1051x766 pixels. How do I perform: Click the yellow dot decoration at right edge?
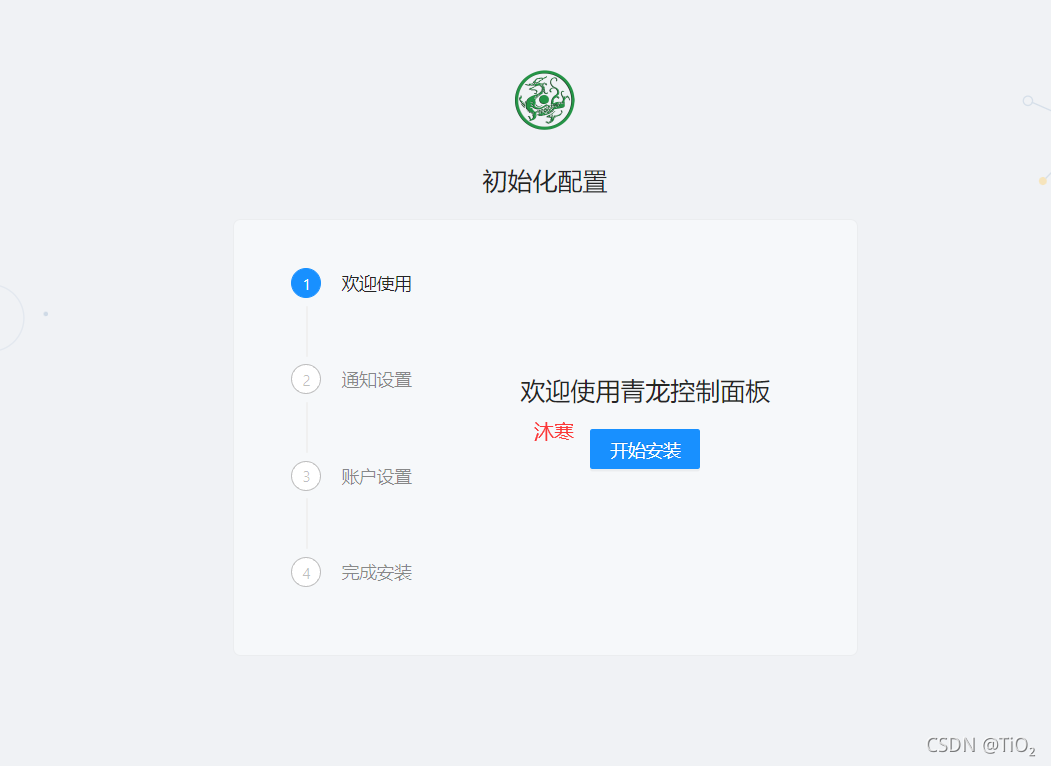click(1042, 181)
